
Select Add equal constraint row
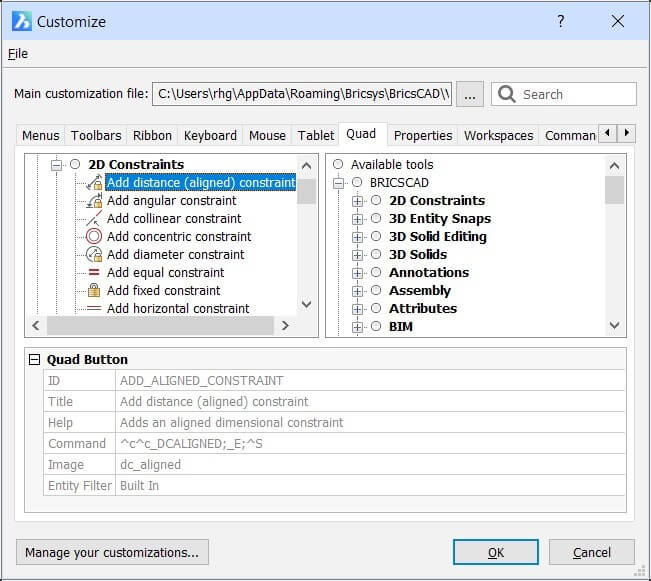pos(166,272)
